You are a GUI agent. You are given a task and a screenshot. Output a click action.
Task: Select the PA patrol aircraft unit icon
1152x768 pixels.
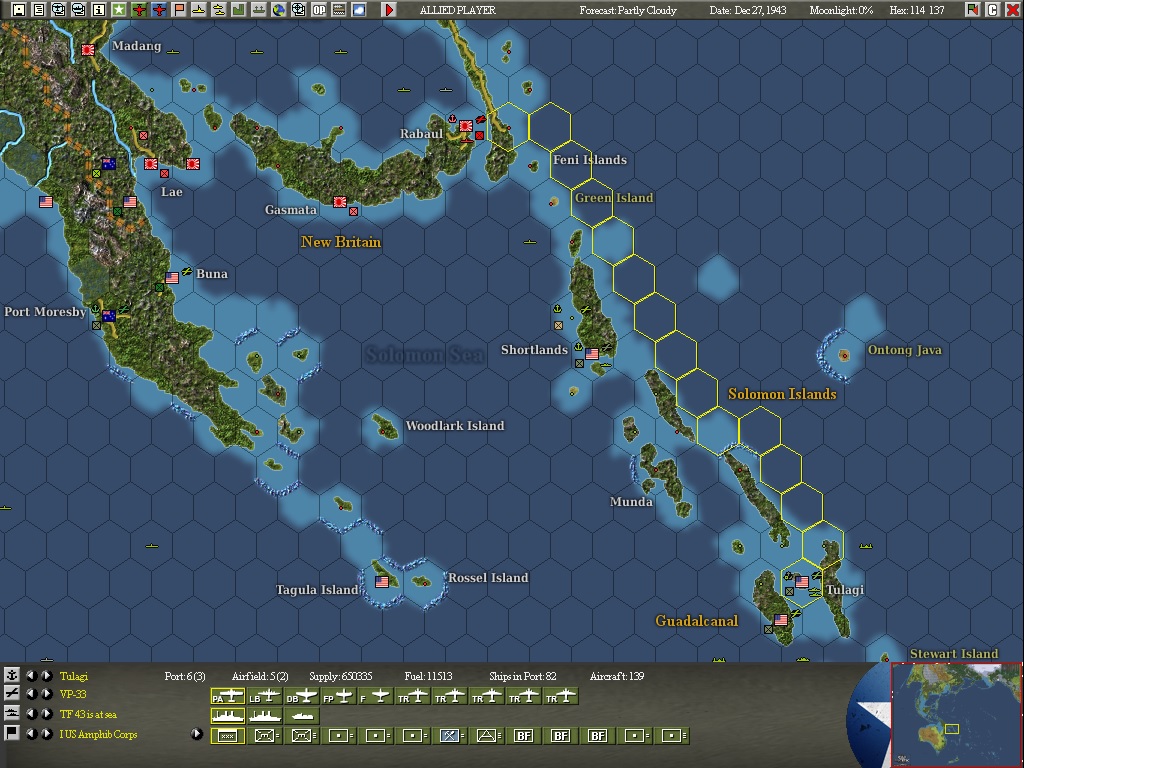coord(228,696)
